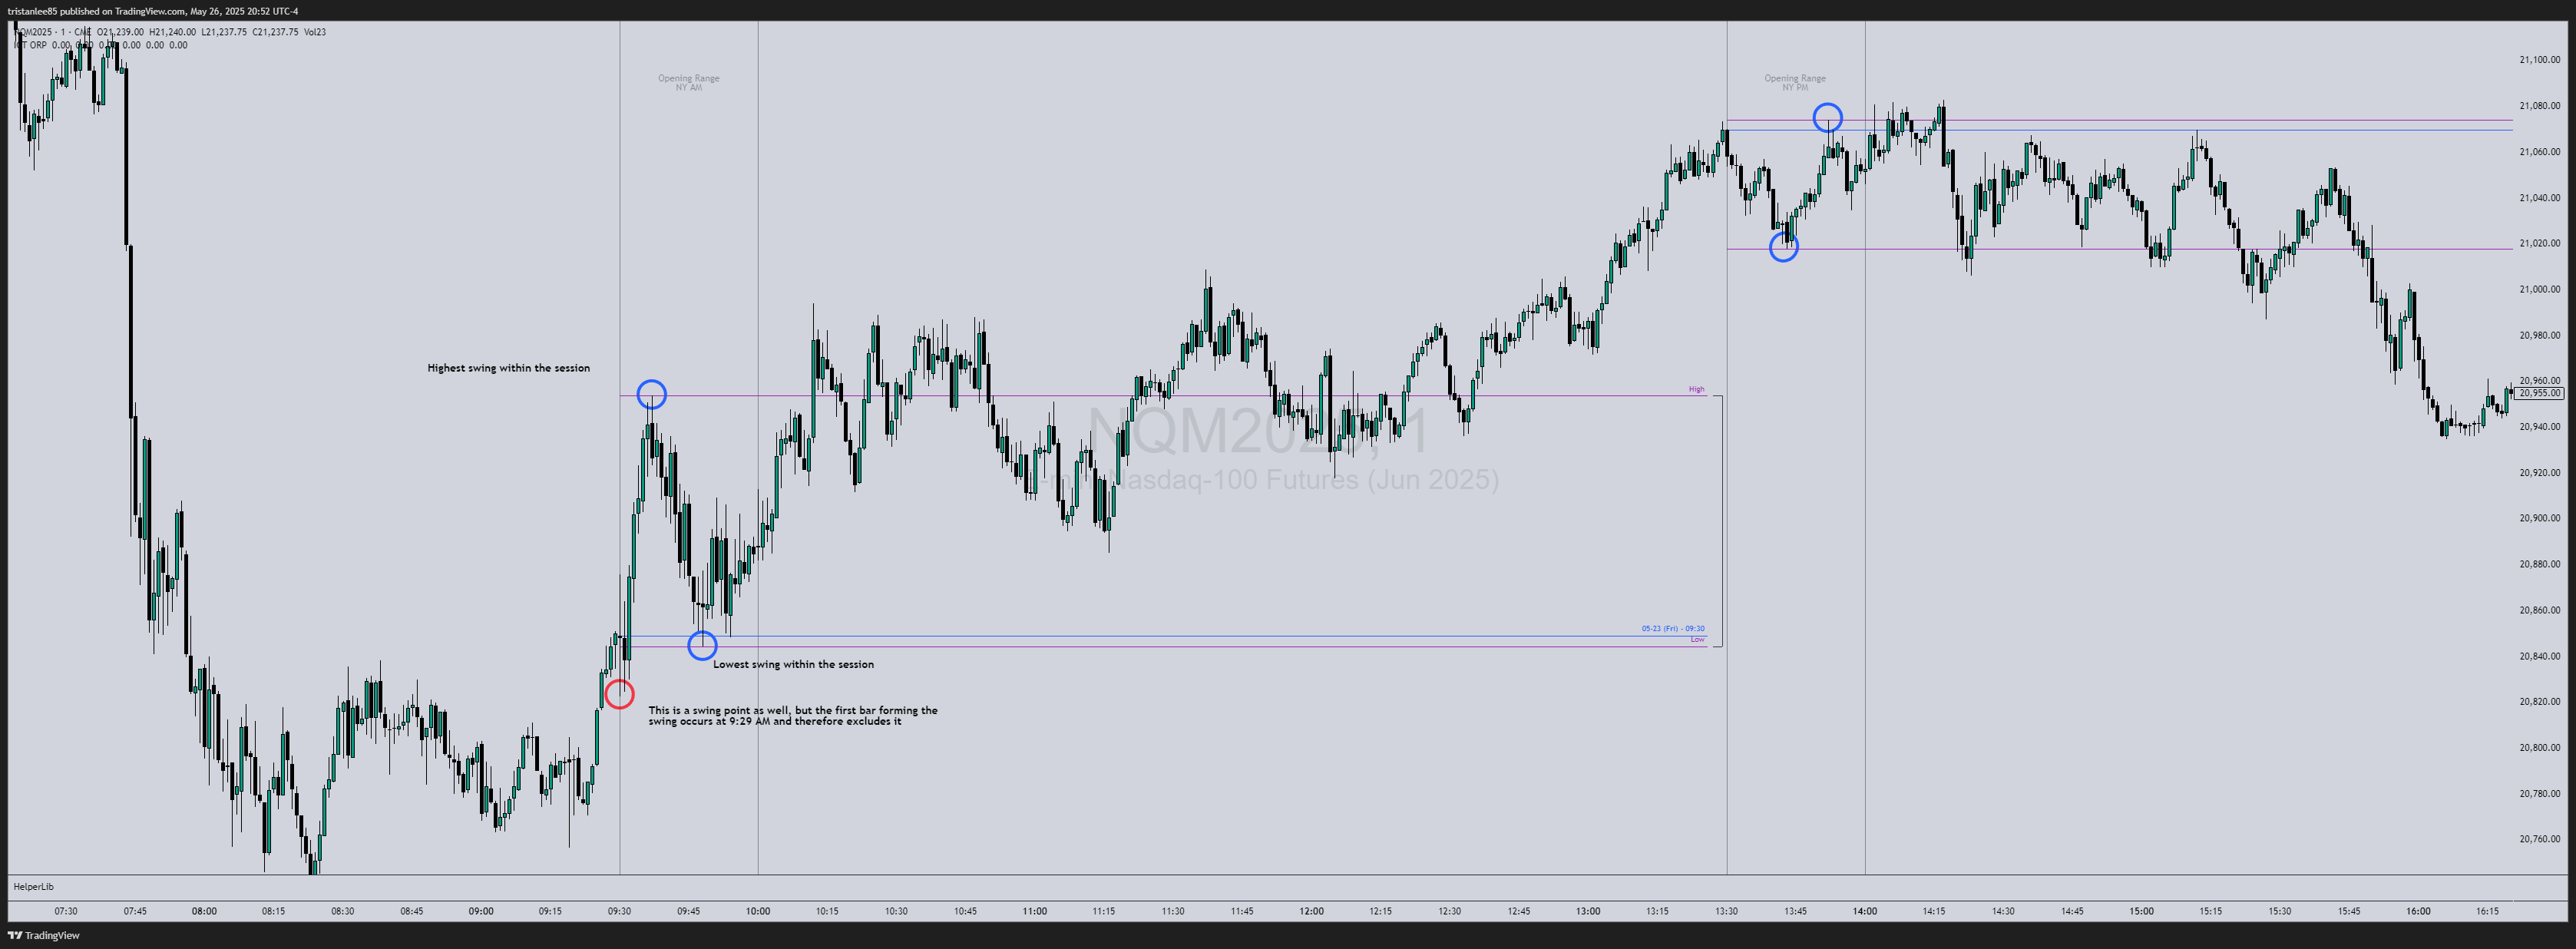The height and width of the screenshot is (949, 2576).
Task: Click the O21,239.00 open value in legend
Action: (120, 32)
